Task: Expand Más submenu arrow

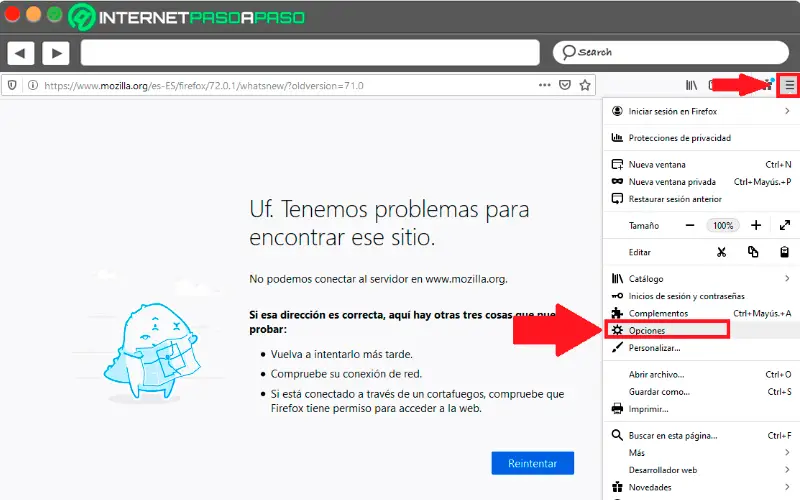Action: 787,453
